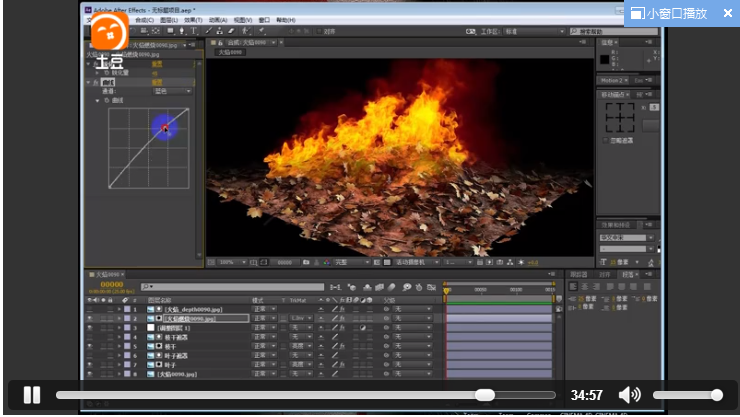Toggle adjustment layer switch on layer 3
The width and height of the screenshot is (740, 417).
point(362,327)
